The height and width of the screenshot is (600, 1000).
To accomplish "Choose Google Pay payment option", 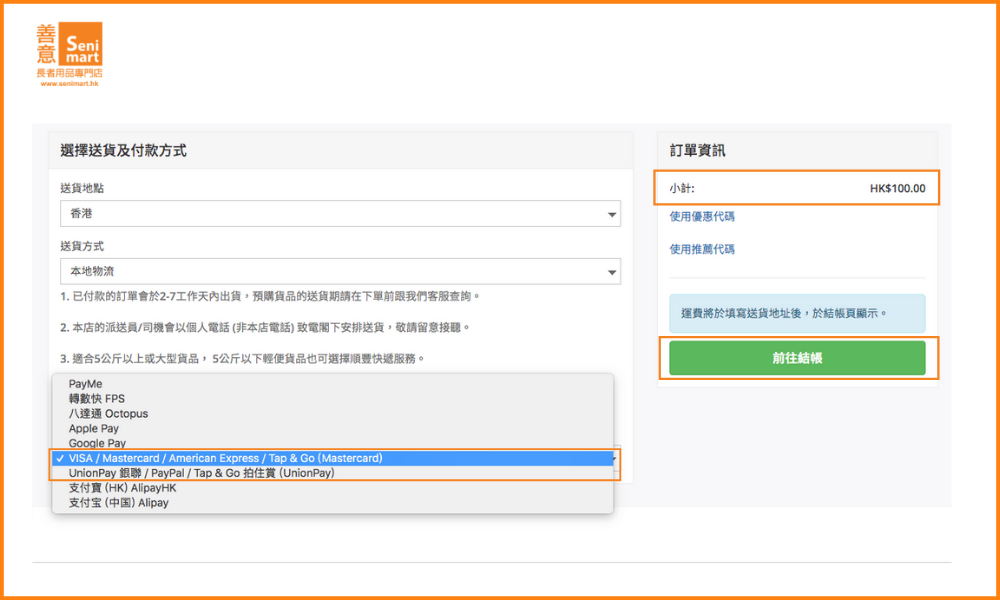I will click(x=97, y=443).
